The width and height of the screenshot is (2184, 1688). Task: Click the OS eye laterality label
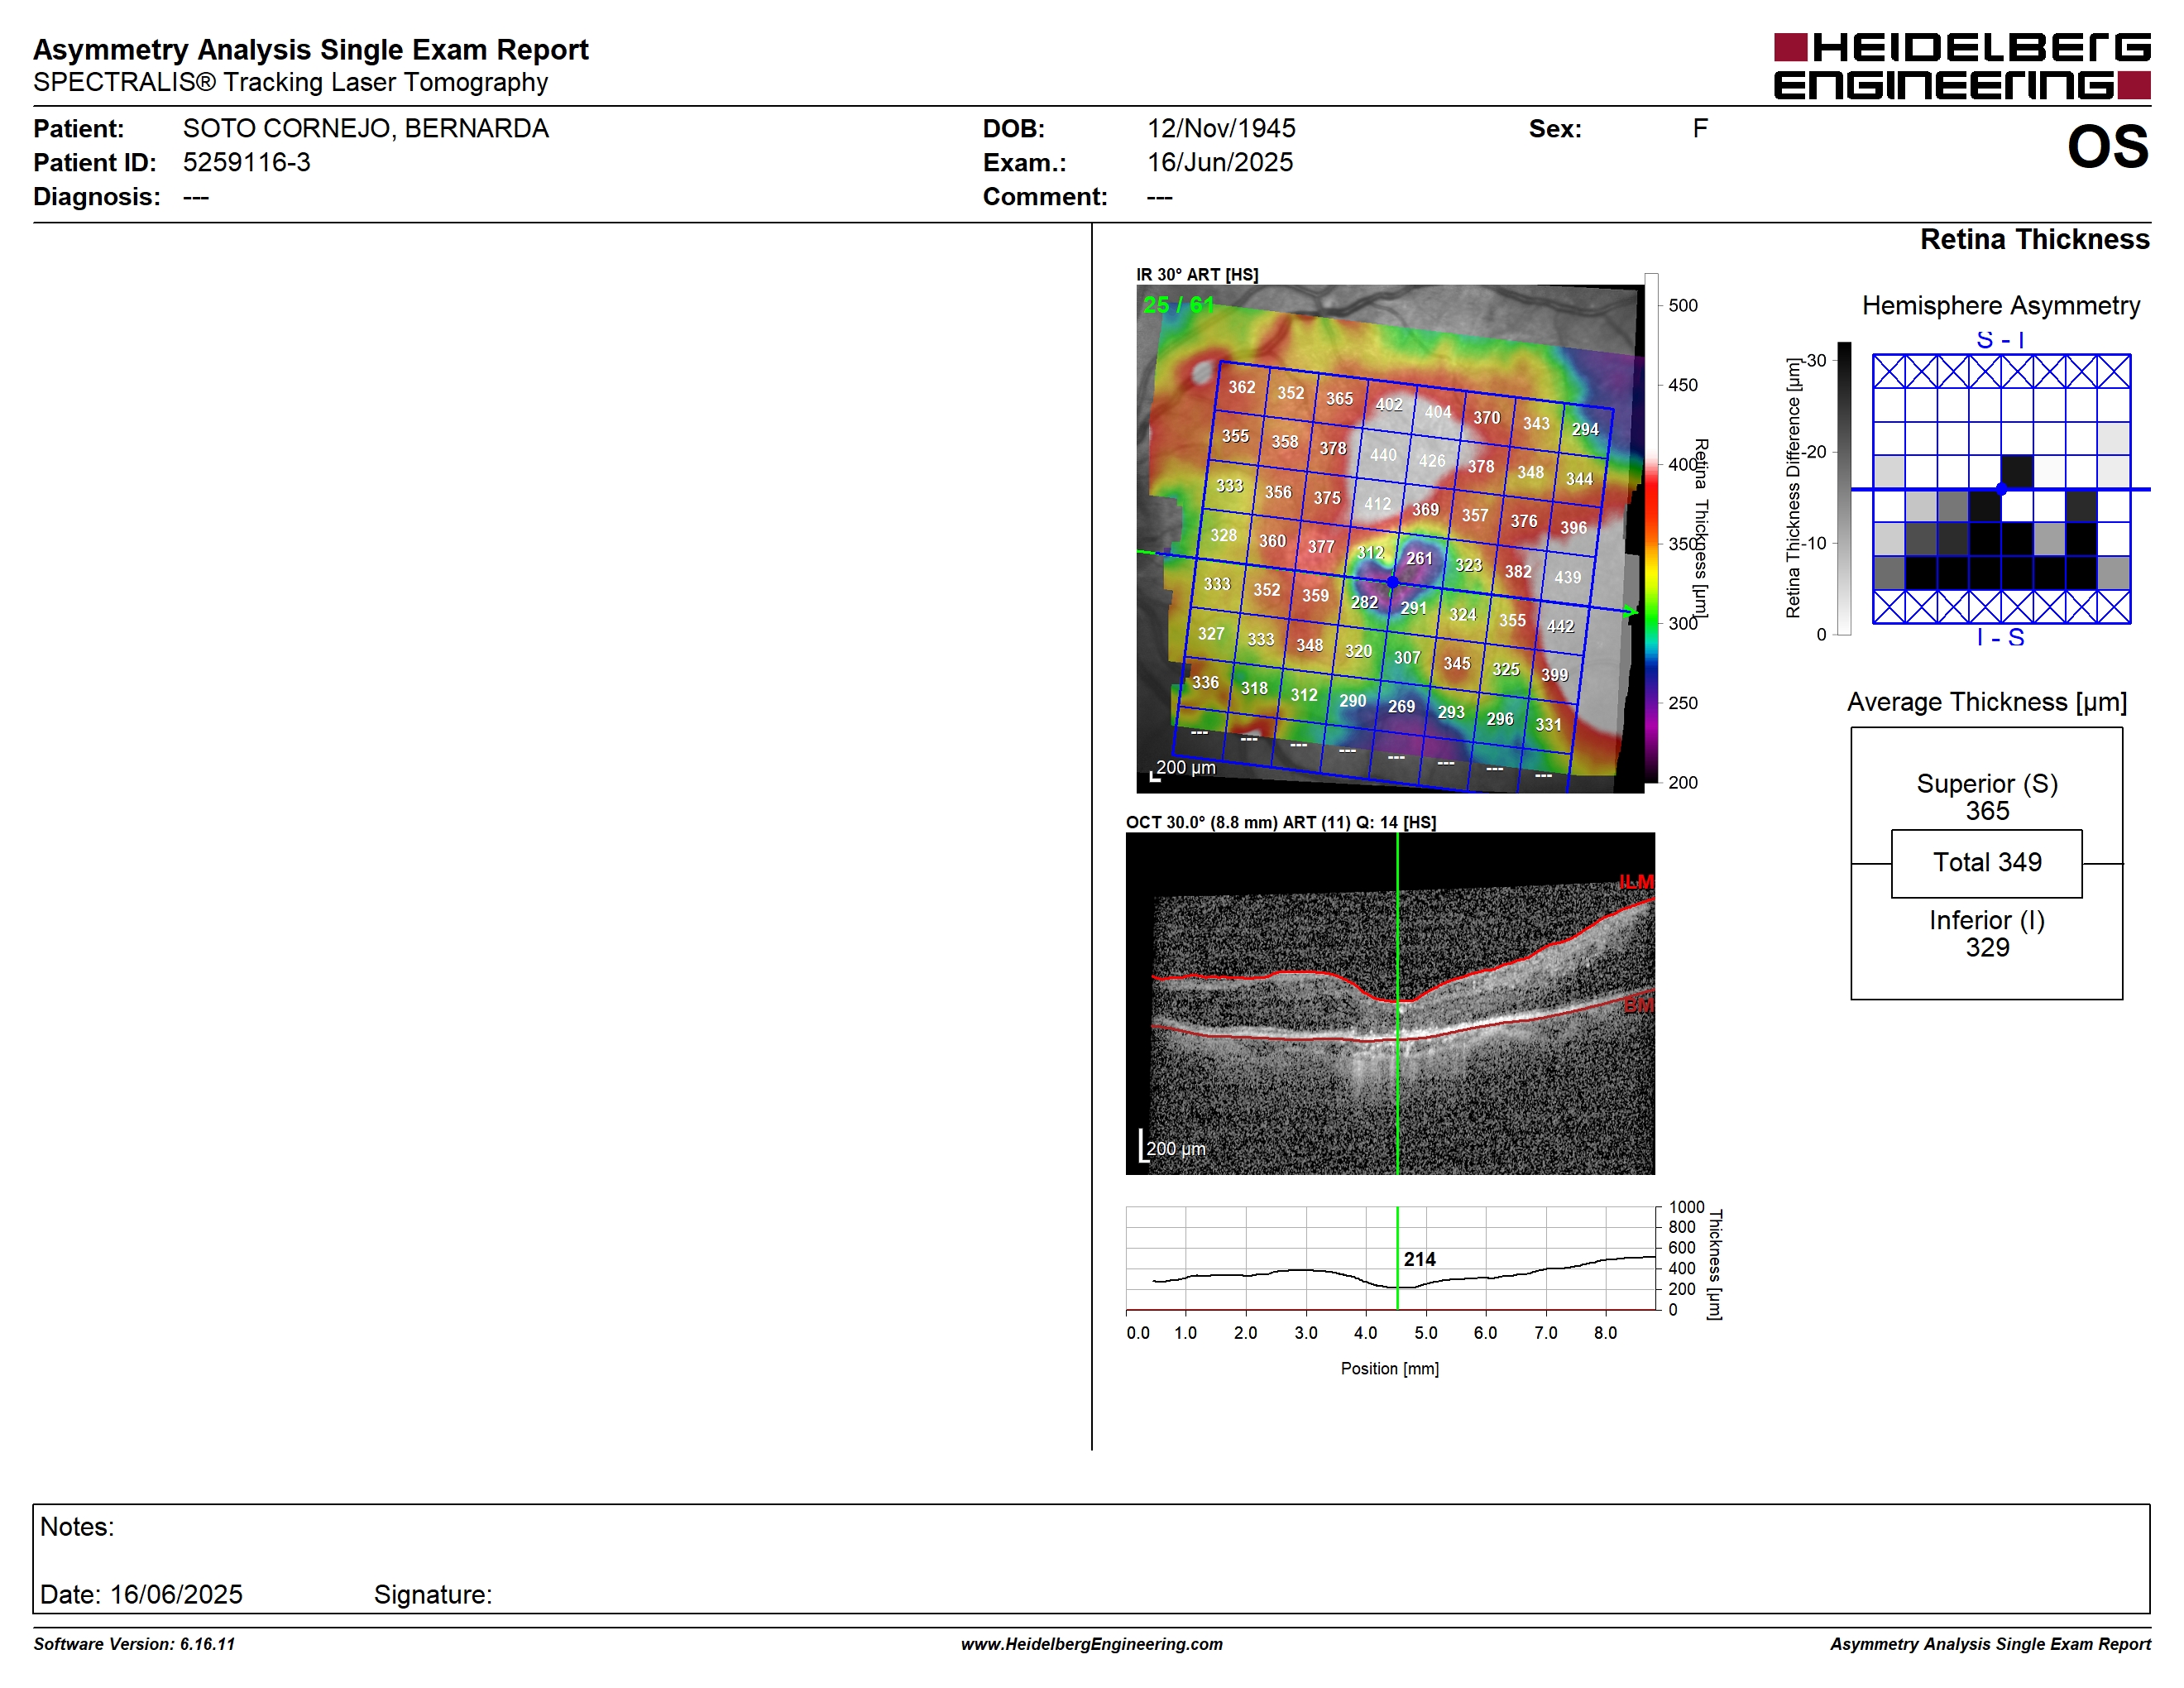tap(2108, 147)
